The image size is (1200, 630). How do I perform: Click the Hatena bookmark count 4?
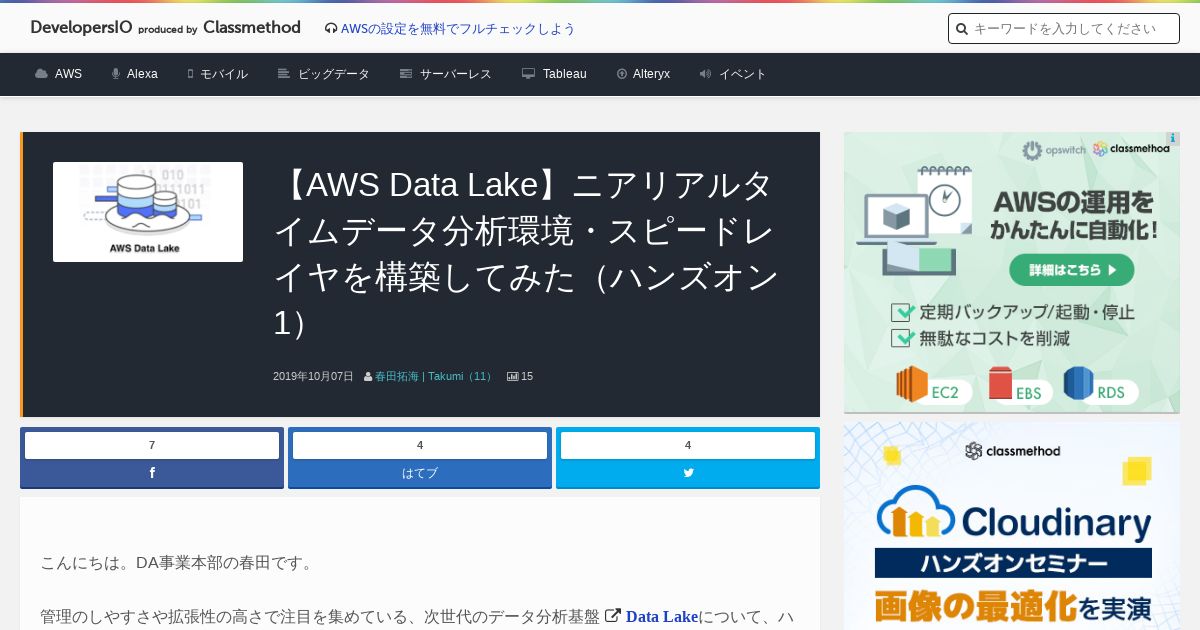pyautogui.click(x=420, y=445)
